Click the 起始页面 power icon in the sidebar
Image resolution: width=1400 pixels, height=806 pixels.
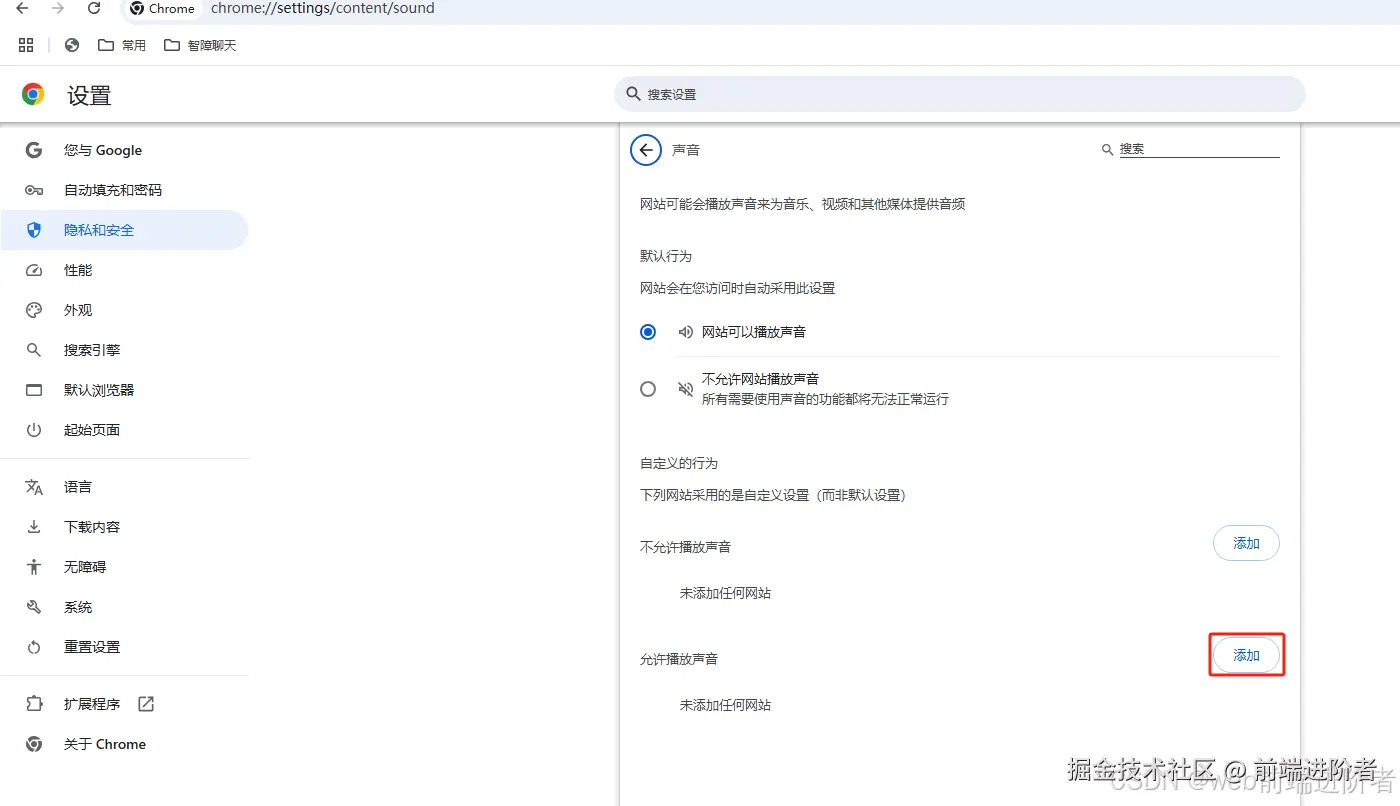point(33,429)
